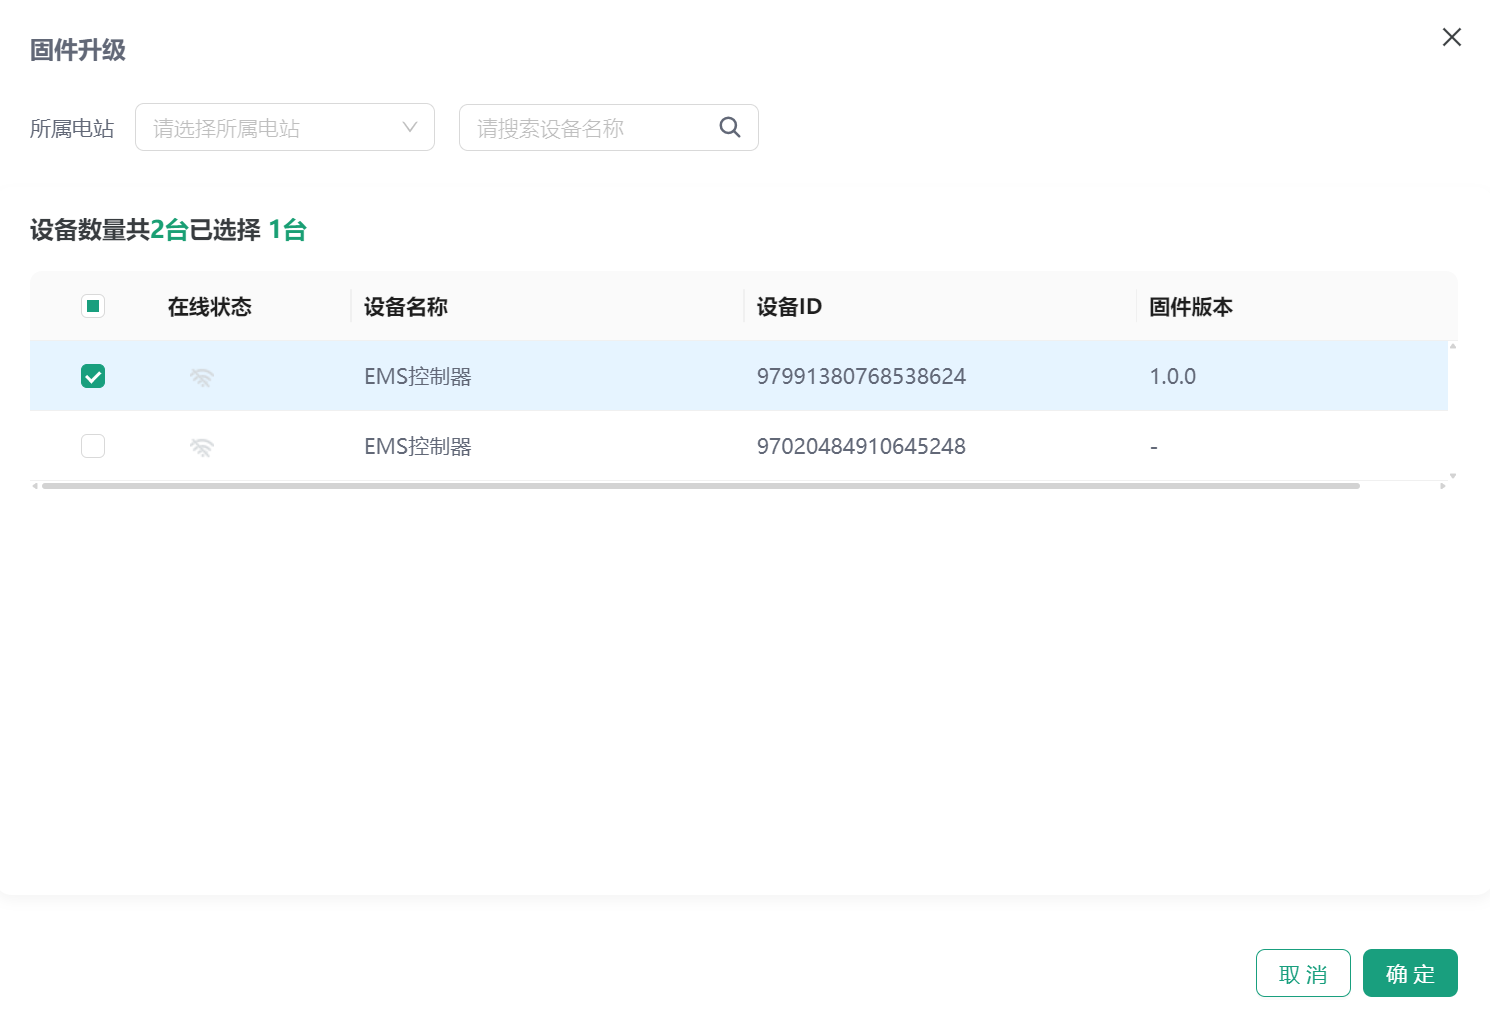Image resolution: width=1490 pixels, height=1027 pixels.
Task: Focus the 请搜索设备名称 search field
Action: pos(590,127)
